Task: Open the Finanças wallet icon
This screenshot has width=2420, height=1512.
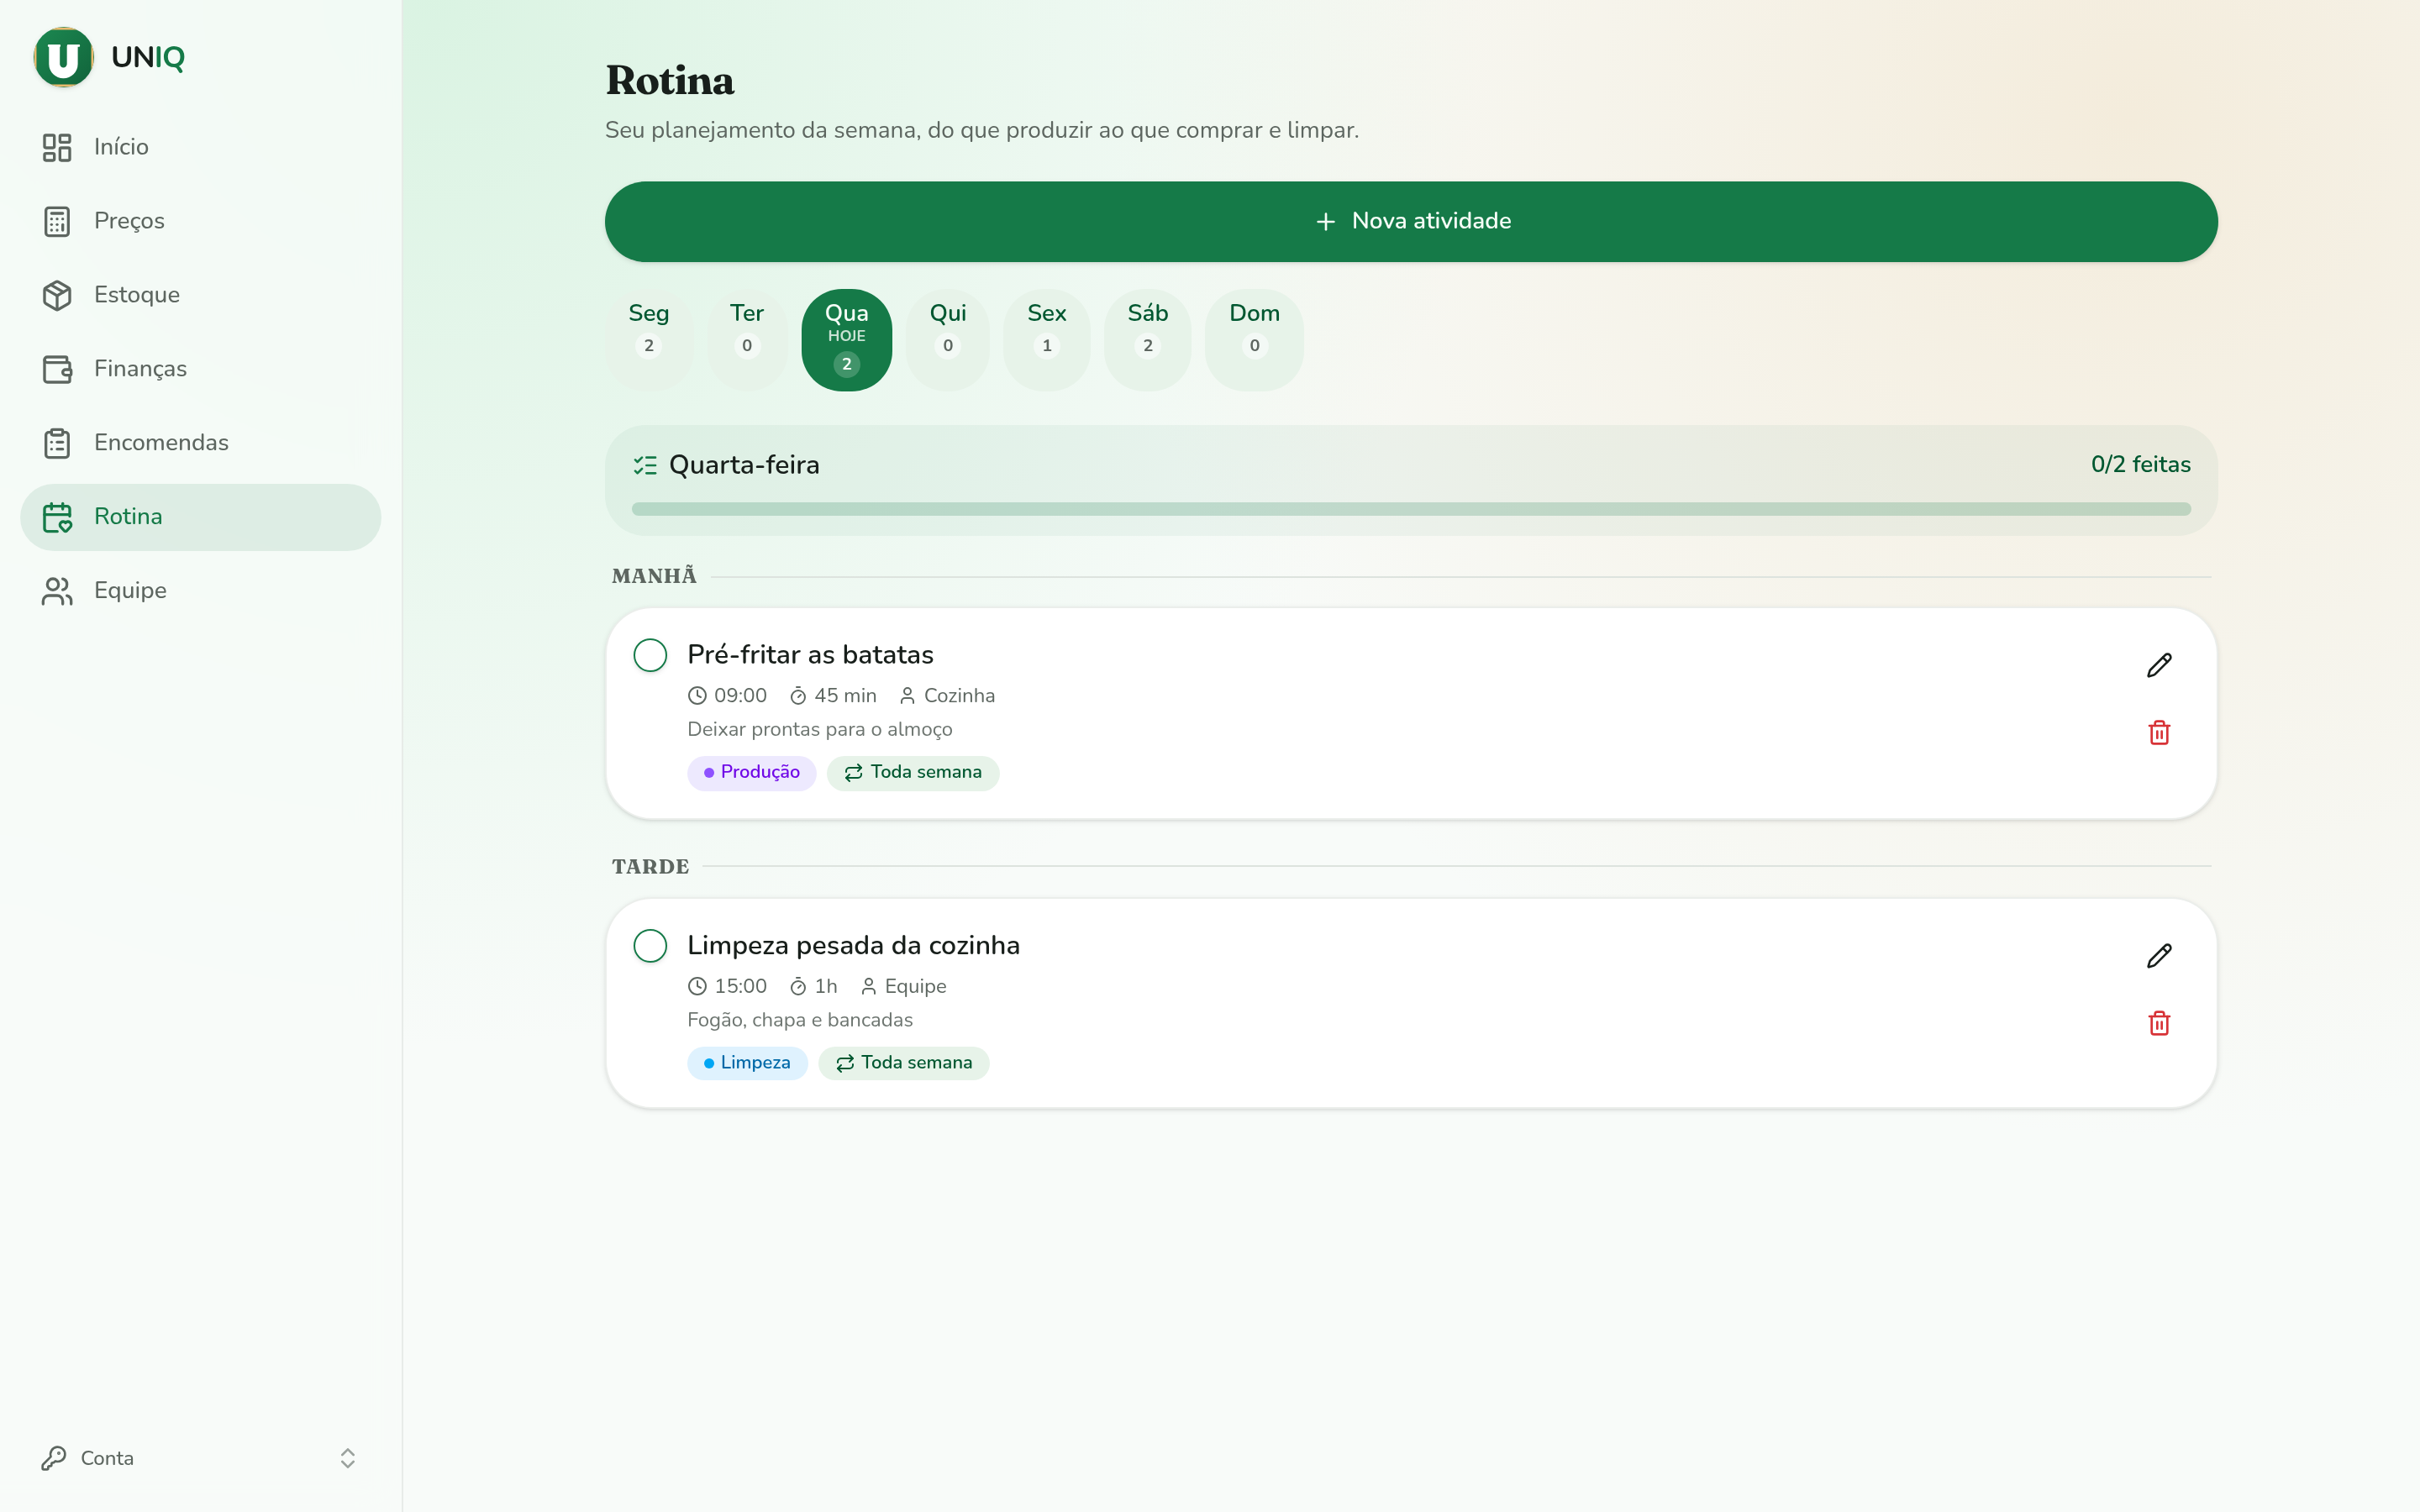Action: click(x=57, y=369)
